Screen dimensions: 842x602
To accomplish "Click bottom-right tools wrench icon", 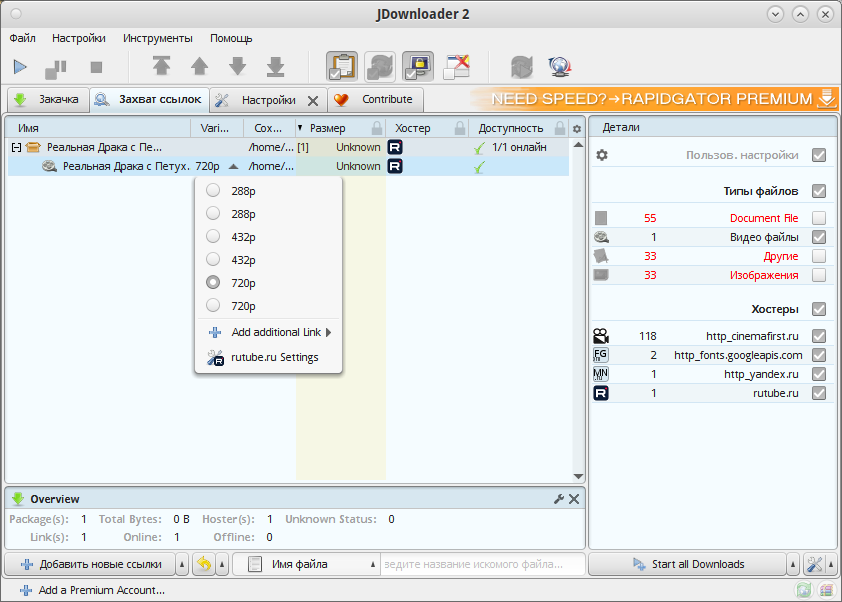I will 815,564.
